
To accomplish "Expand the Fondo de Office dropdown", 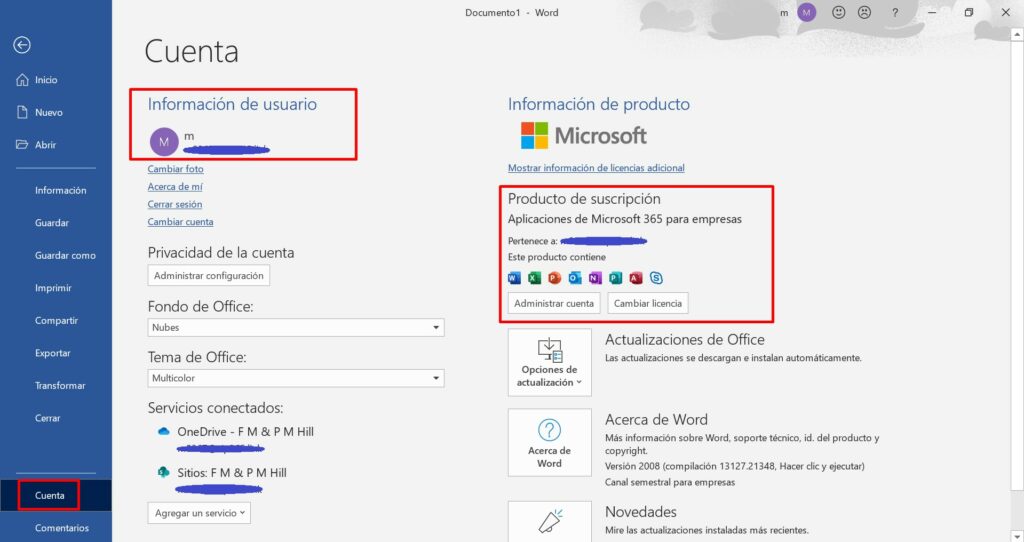I will click(x=436, y=328).
